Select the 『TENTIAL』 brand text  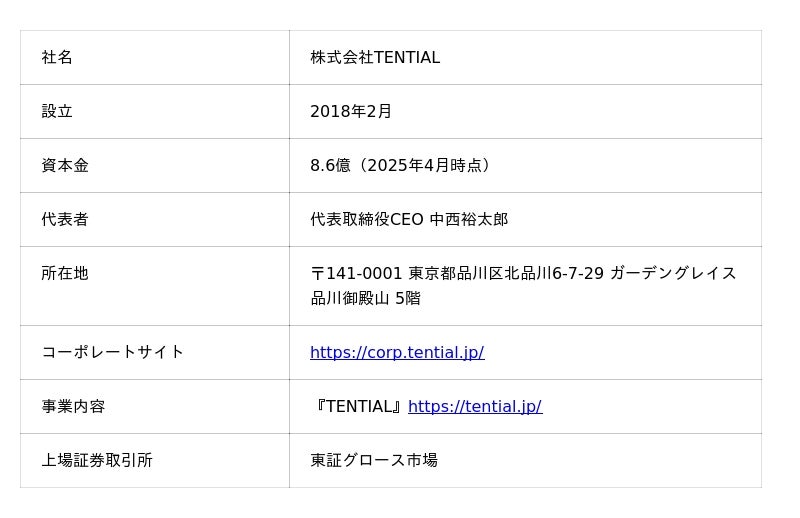tap(357, 406)
